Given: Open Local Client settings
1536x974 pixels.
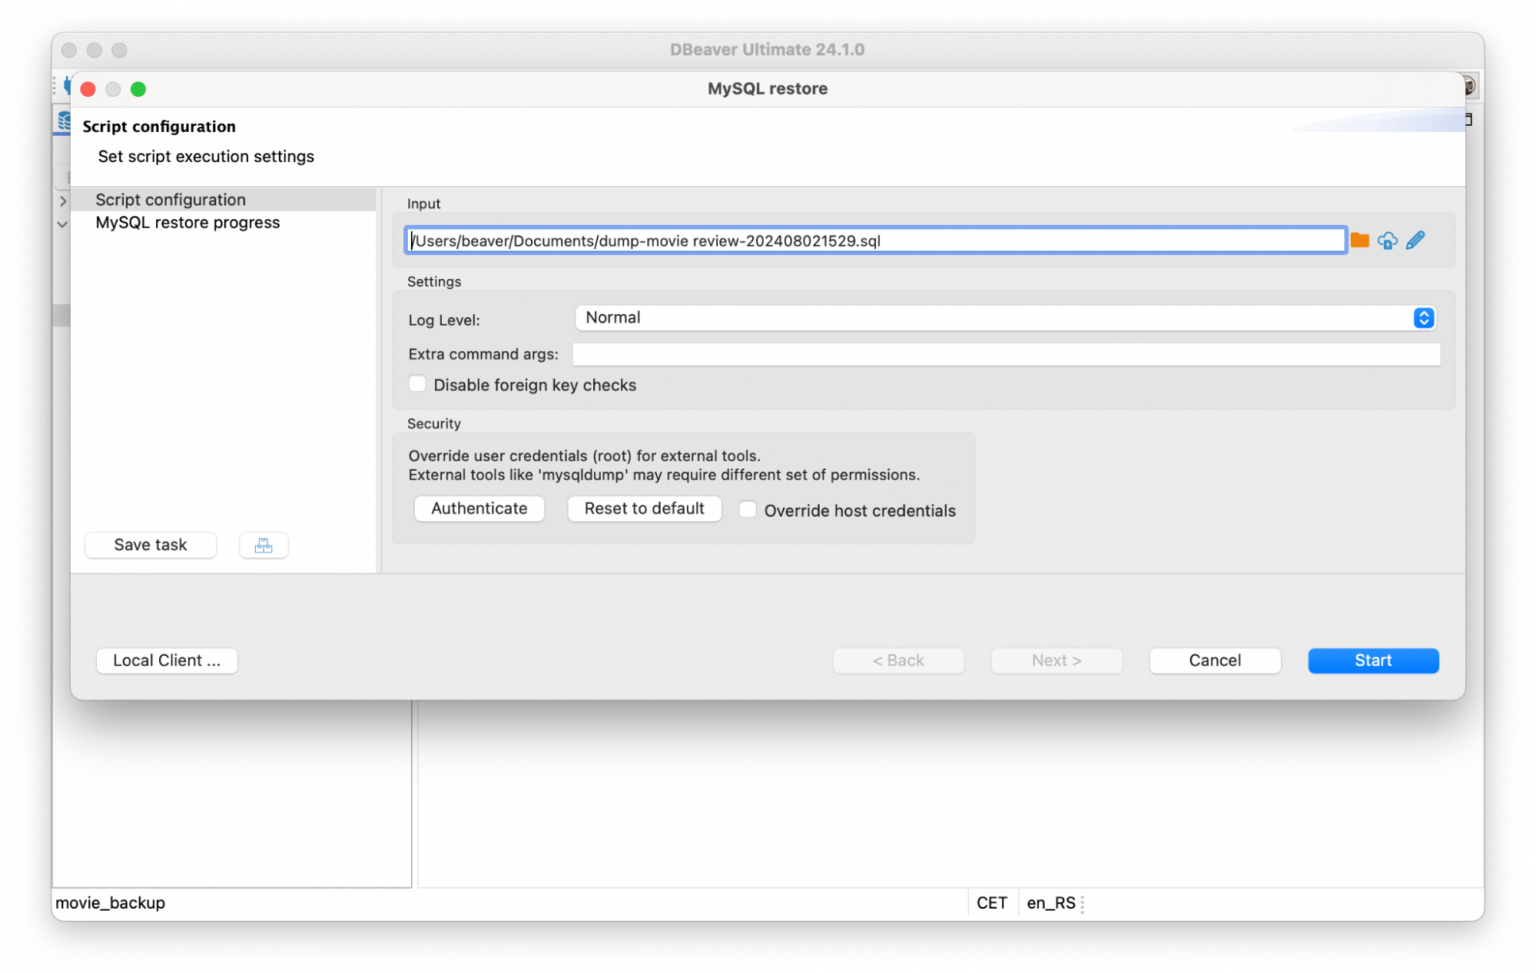Looking at the screenshot, I should click(x=166, y=660).
